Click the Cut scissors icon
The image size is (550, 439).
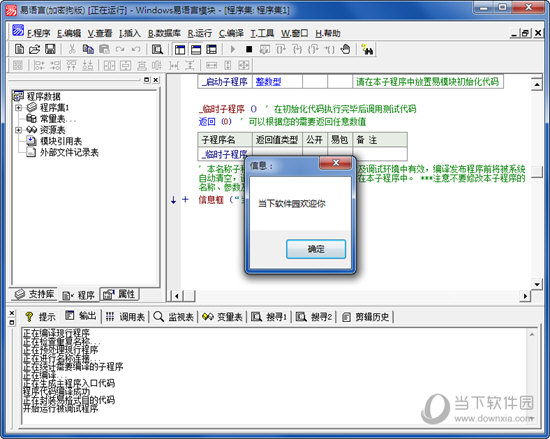point(72,49)
